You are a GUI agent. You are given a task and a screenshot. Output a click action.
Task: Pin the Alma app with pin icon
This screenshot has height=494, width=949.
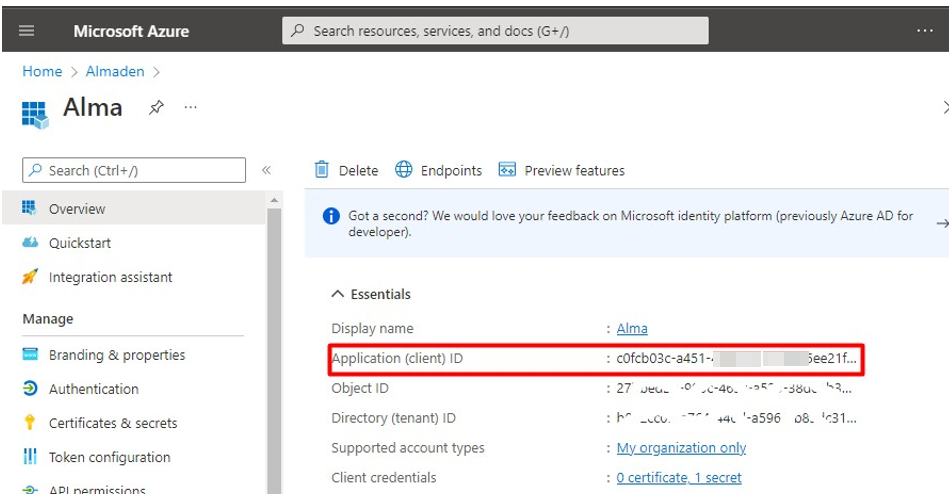pos(156,108)
